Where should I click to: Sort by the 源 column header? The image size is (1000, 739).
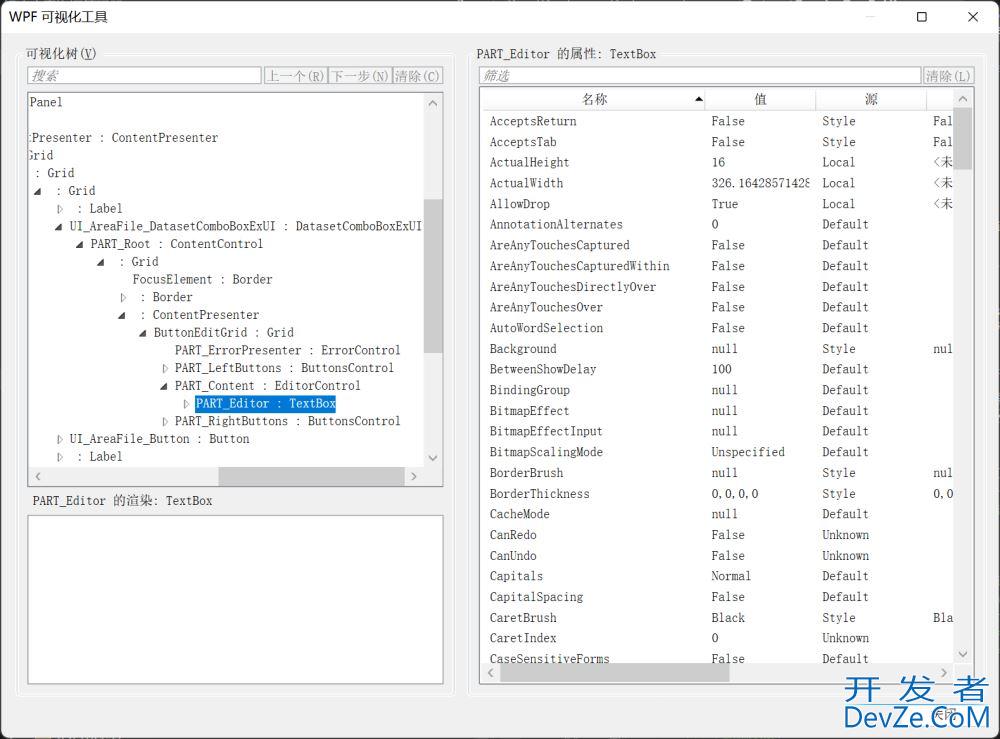tap(871, 99)
